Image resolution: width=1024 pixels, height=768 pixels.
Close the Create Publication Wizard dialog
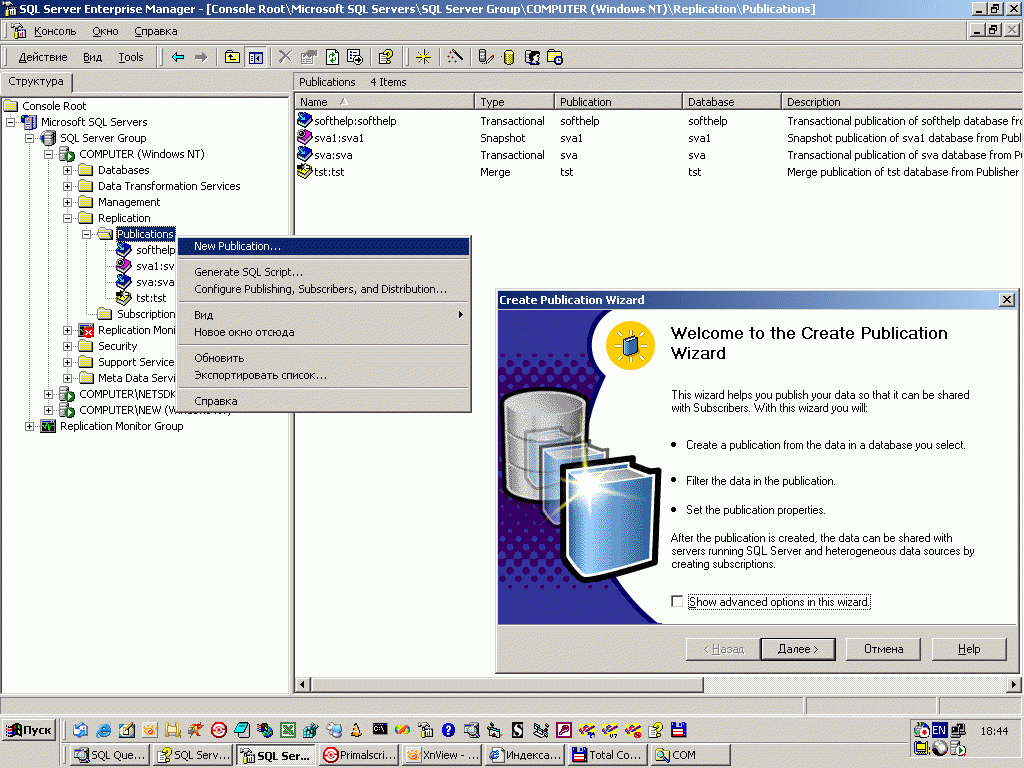click(1007, 300)
